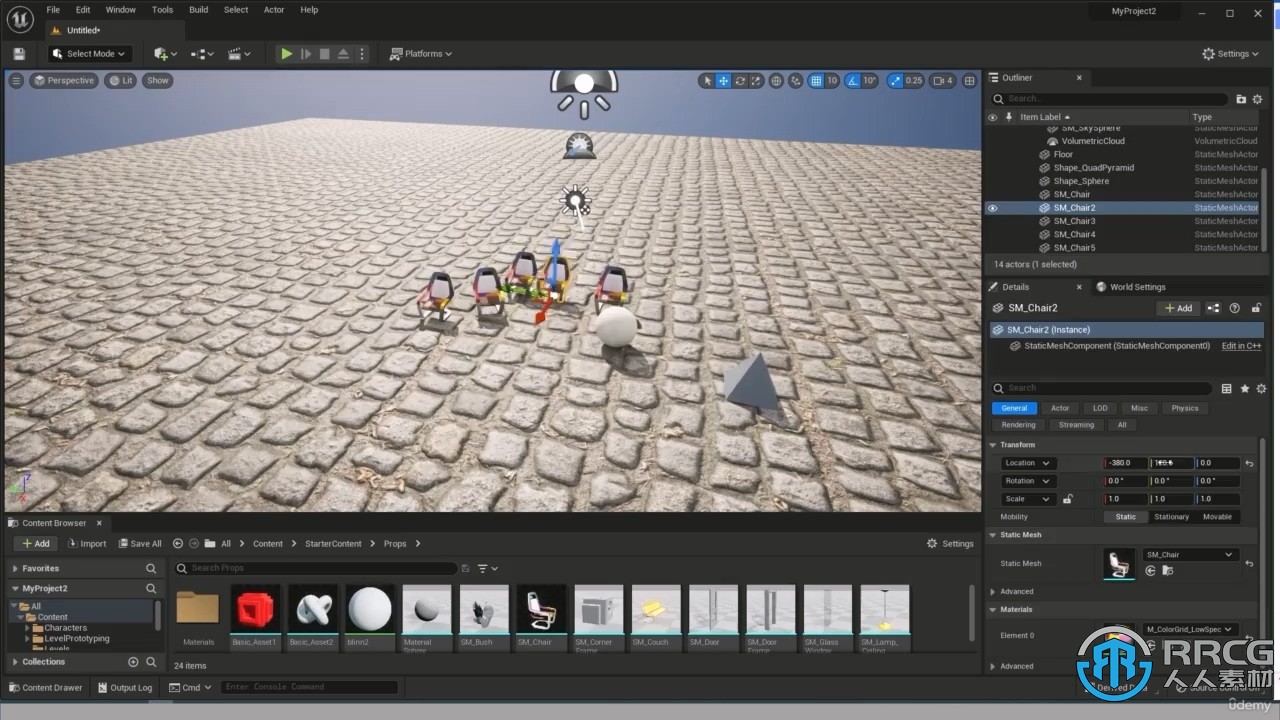Screen dimensions: 1280x720
Task: Click the skip frame playback button
Action: [x=306, y=54]
